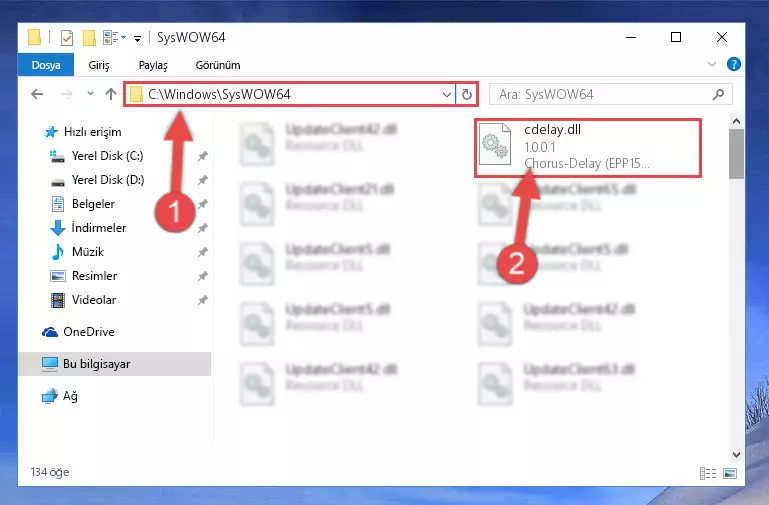Click the 134 öğe status text
Image resolution: width=769 pixels, height=505 pixels.
[50, 472]
